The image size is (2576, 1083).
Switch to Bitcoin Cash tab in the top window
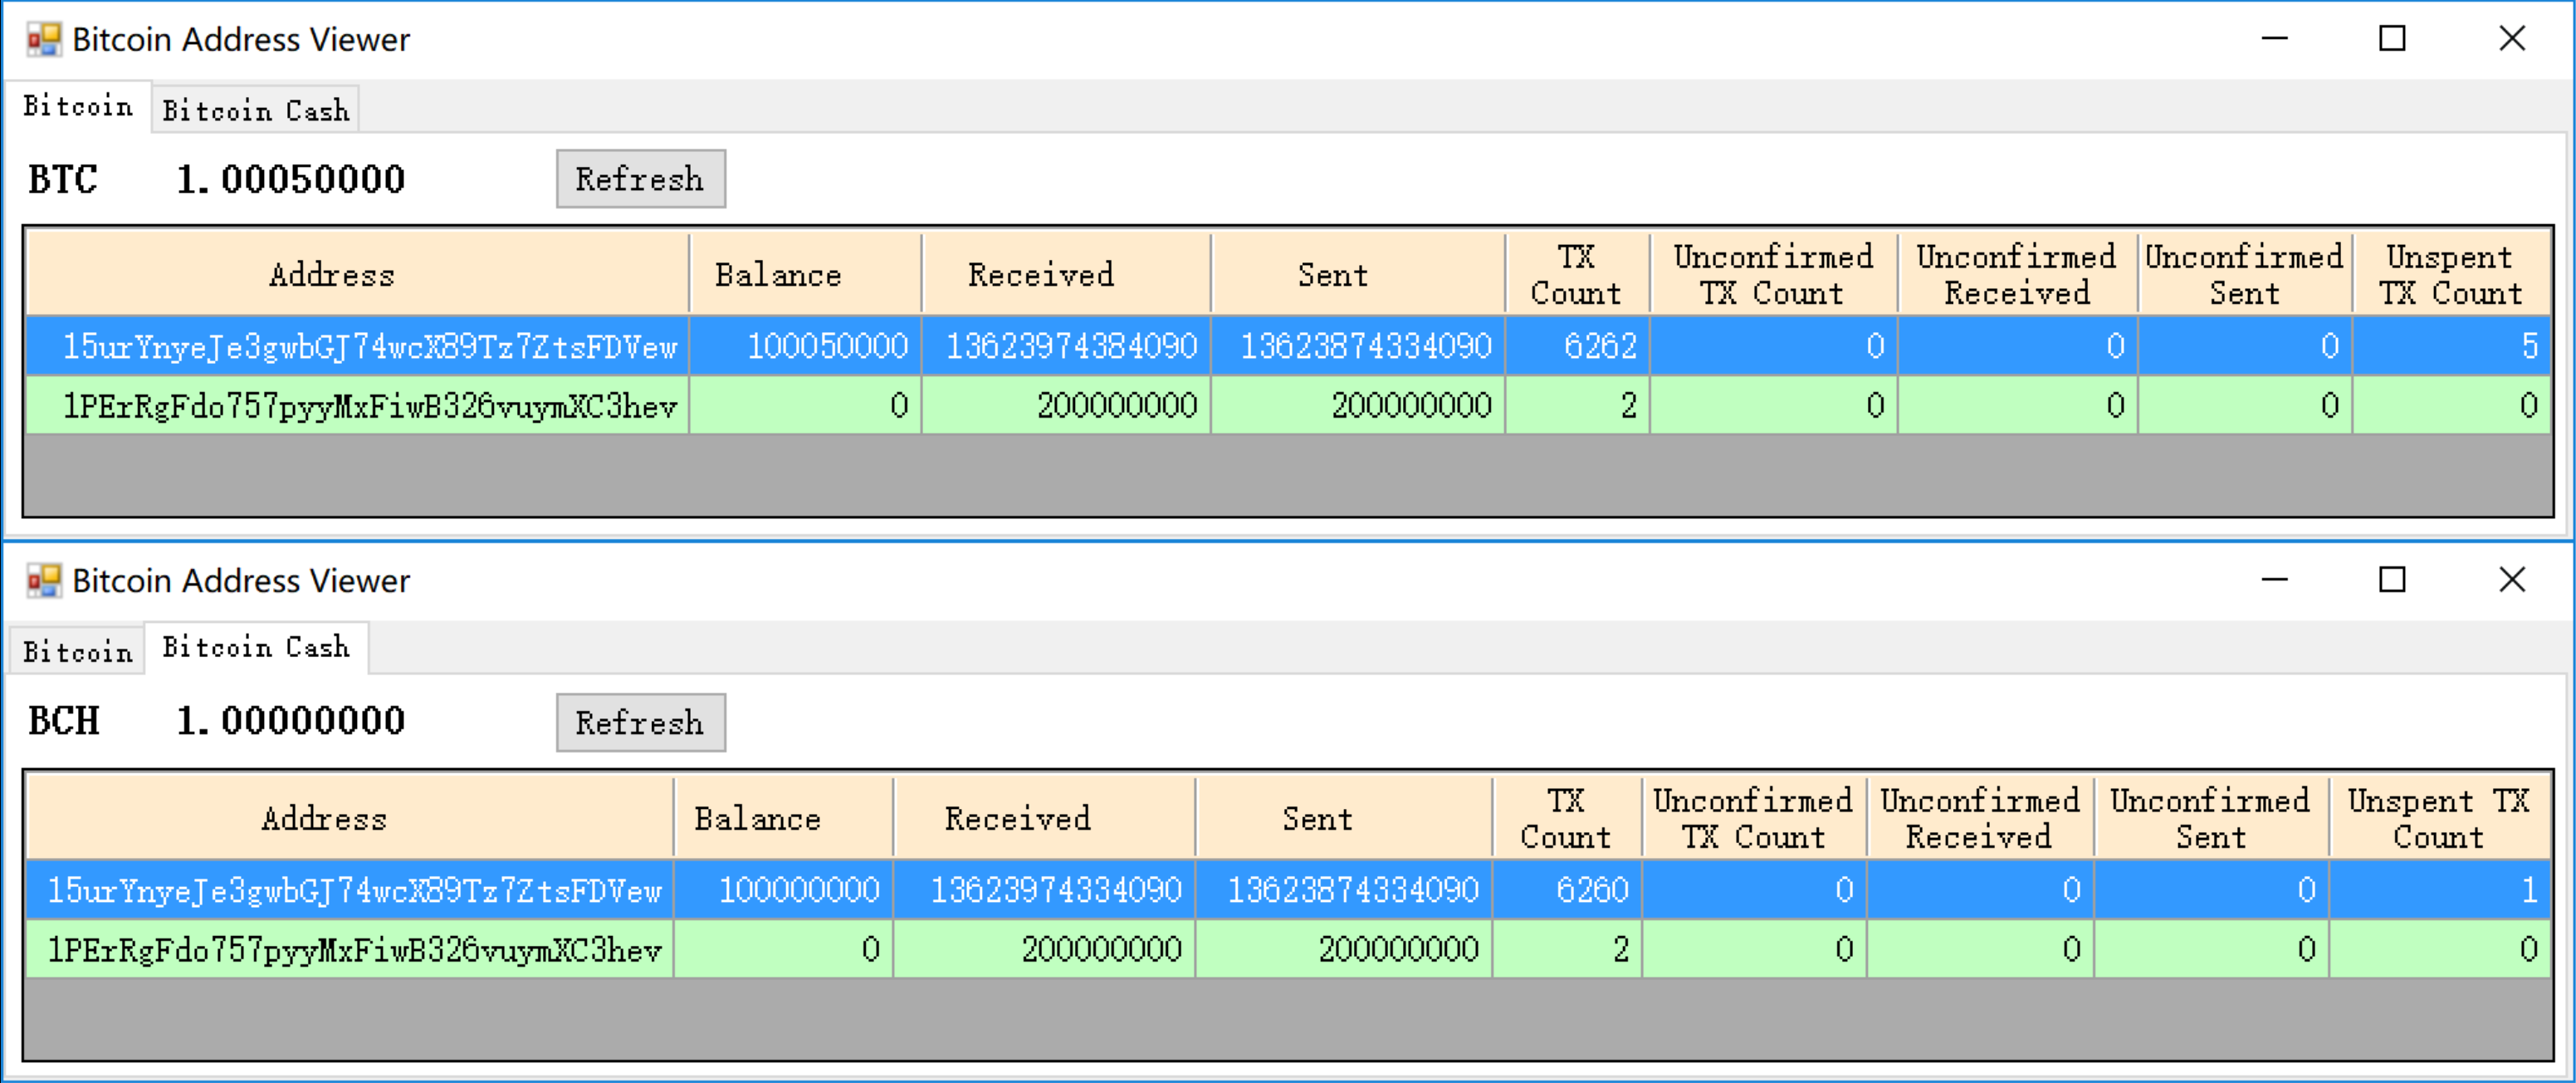256,109
